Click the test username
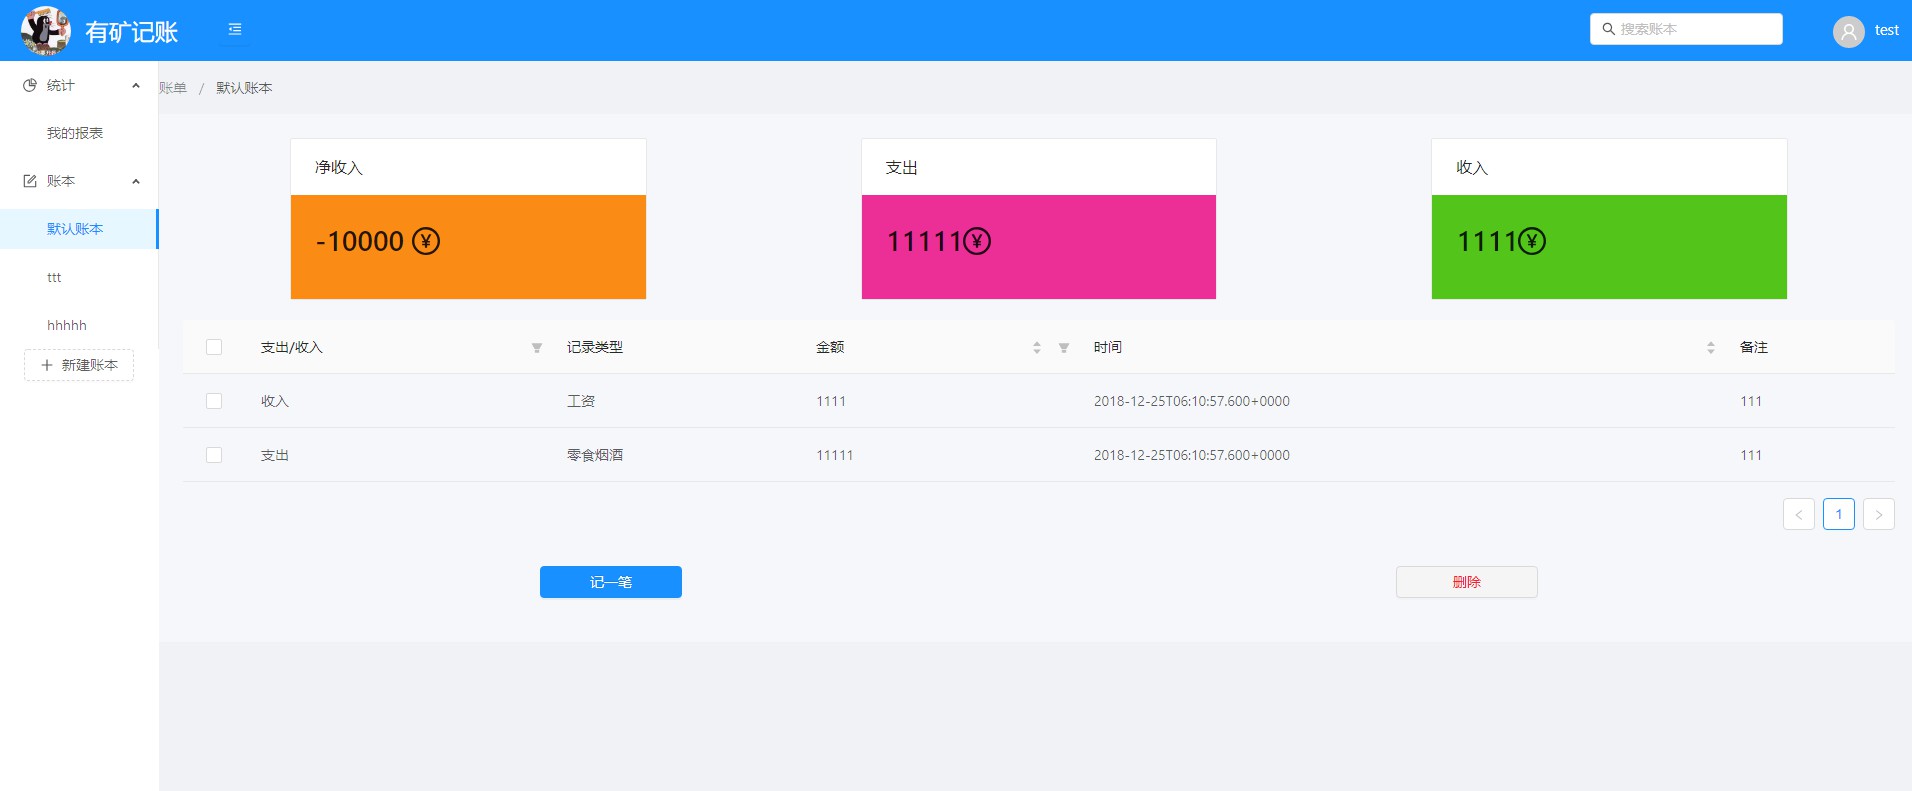Viewport: 1912px width, 791px height. 1887,30
